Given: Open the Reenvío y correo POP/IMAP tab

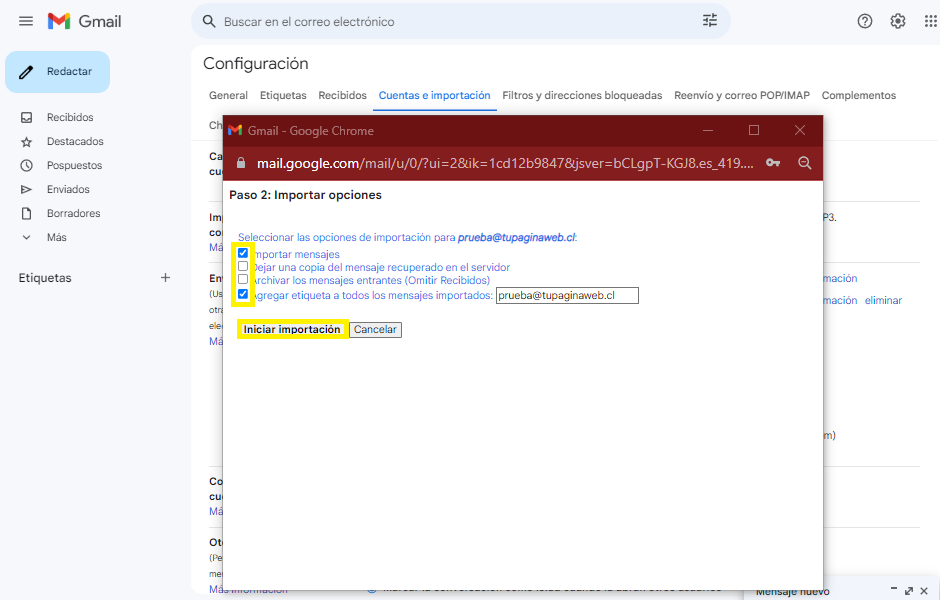Looking at the screenshot, I should click(x=742, y=95).
